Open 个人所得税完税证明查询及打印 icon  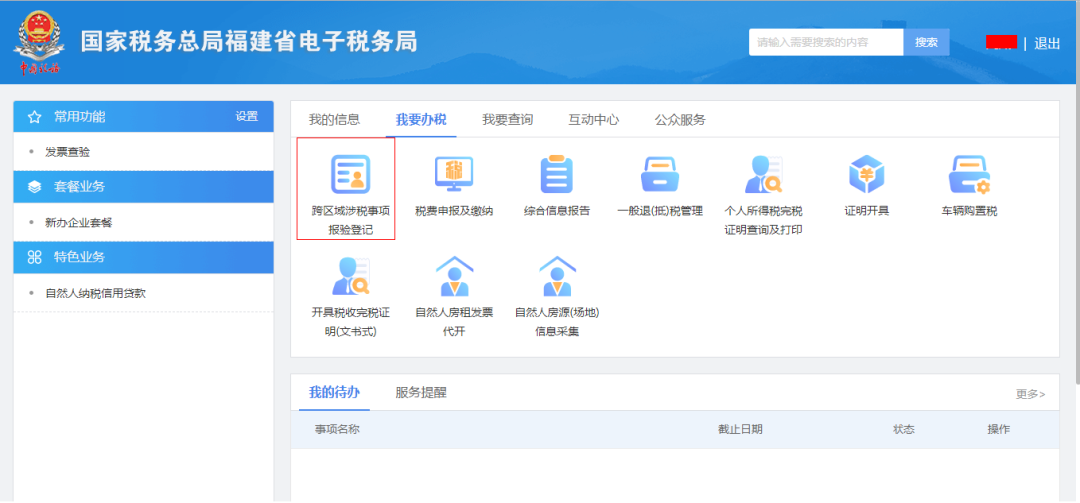(x=763, y=174)
